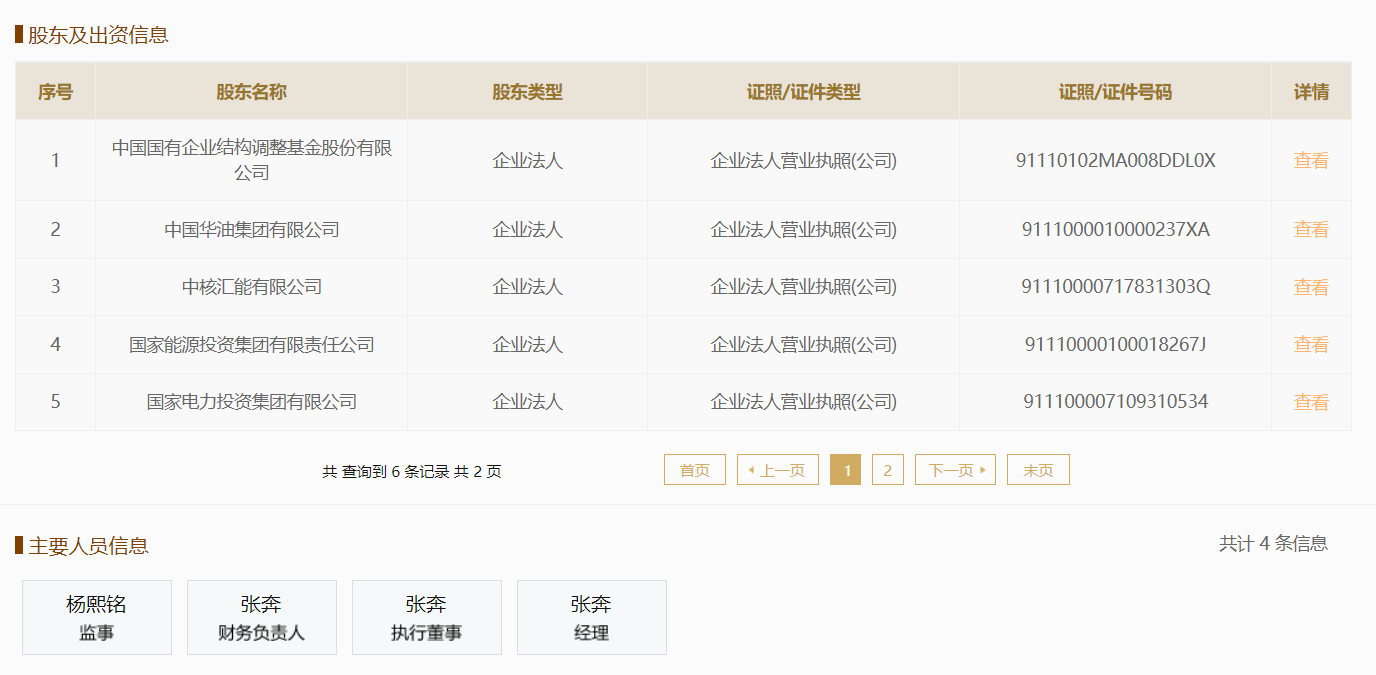The height and width of the screenshot is (675, 1376).
Task: Click the 证照/证件号码 column header
Action: 1115,92
